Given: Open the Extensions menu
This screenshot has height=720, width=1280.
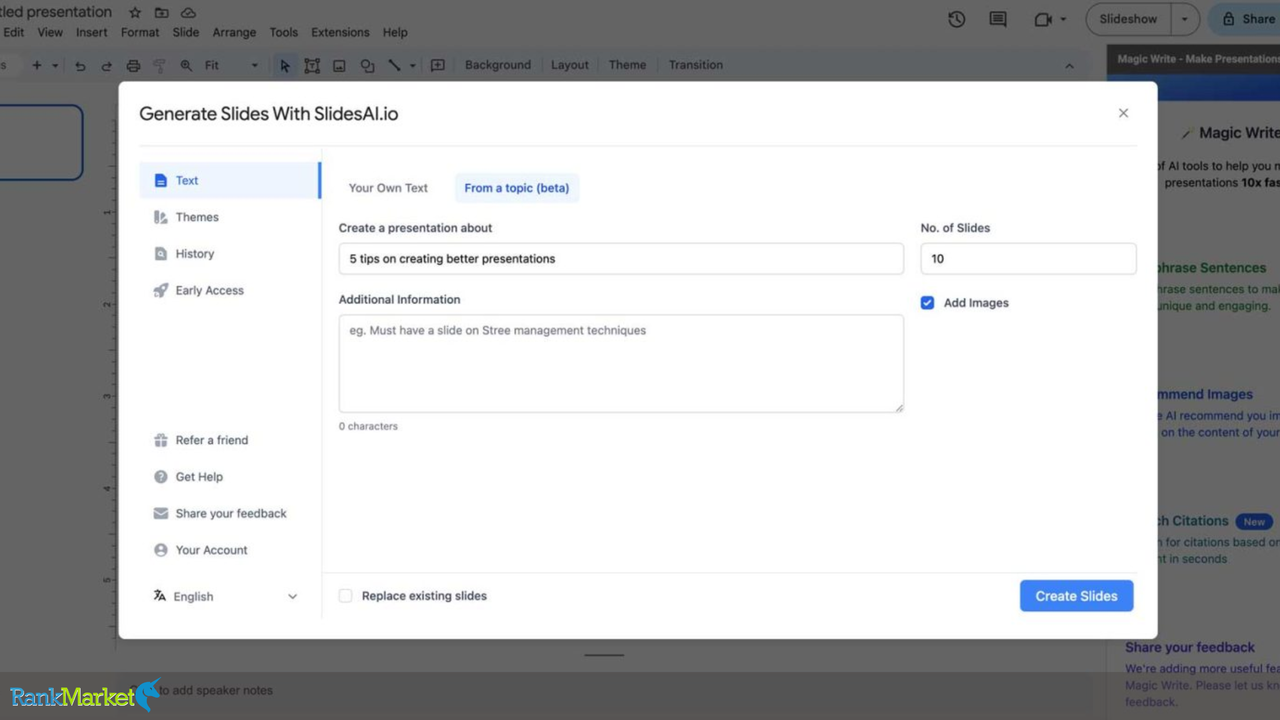Looking at the screenshot, I should click(340, 32).
